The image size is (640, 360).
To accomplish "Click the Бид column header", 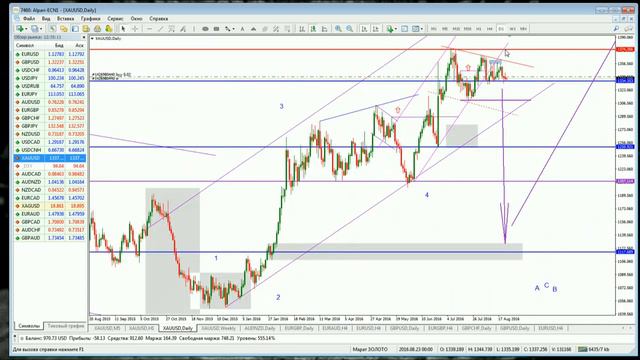I will 59,45.
